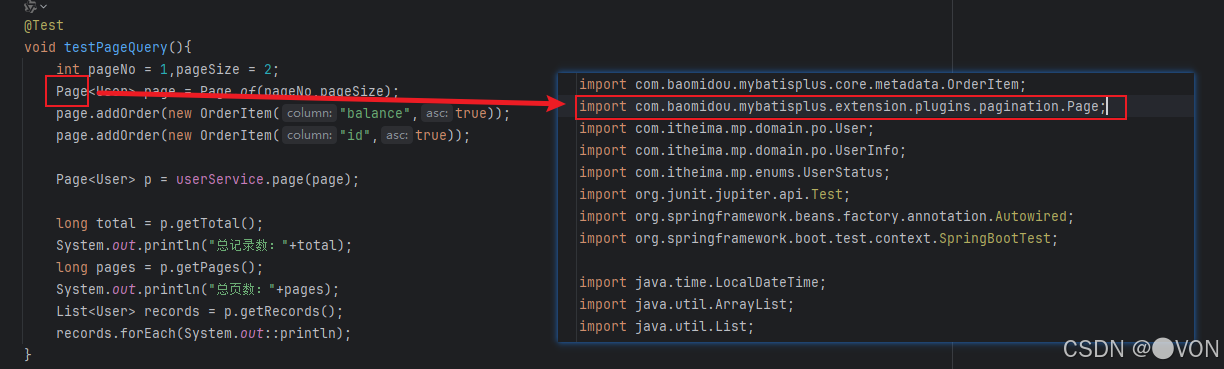Open the dropdown chevron beside the assistant icon
Screen dimensions: 1224x369
click(x=43, y=7)
